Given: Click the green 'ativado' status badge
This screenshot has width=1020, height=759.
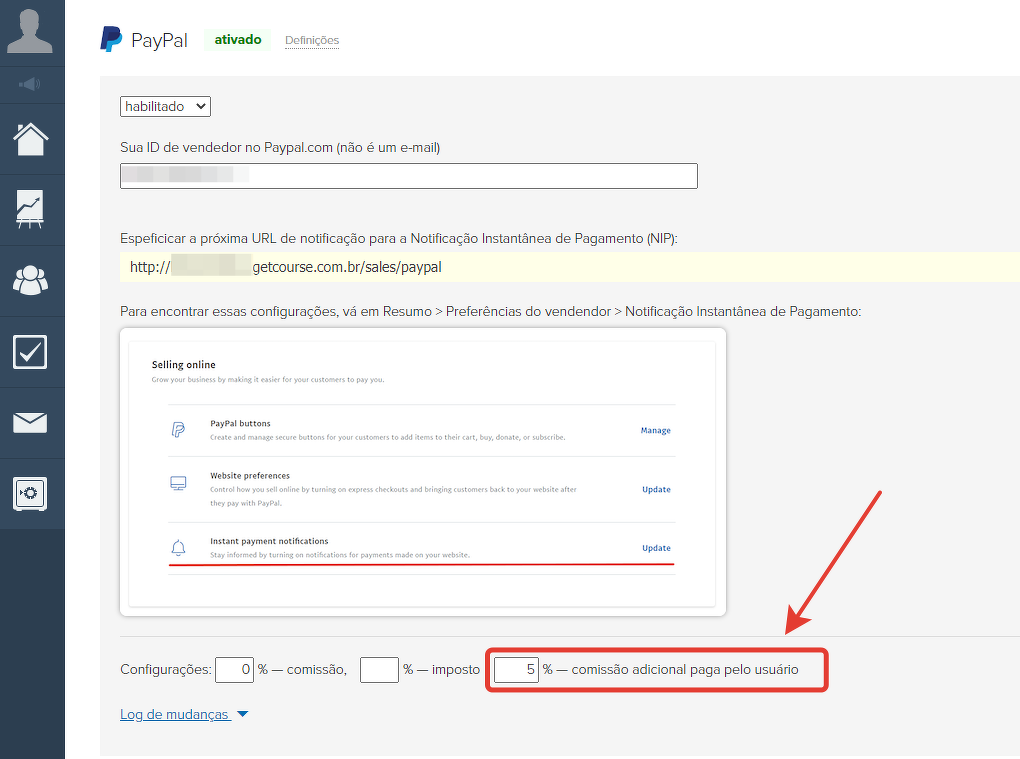Looking at the screenshot, I should point(238,40).
